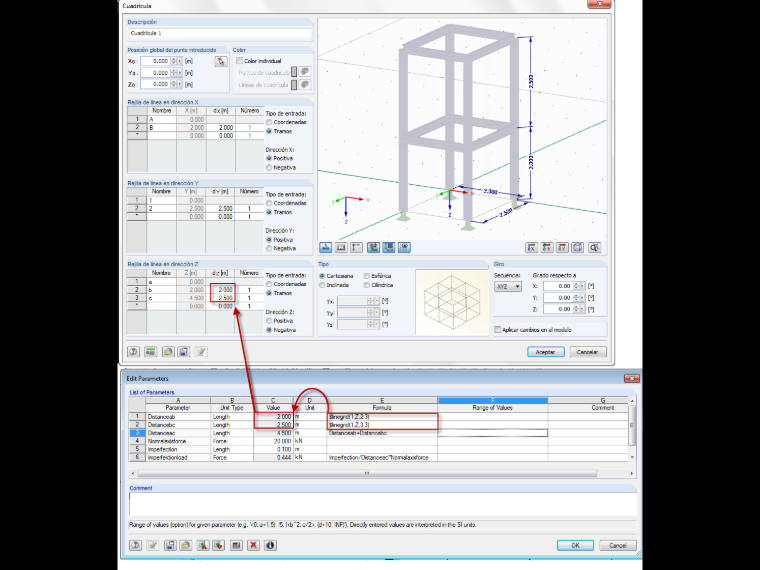This screenshot has height=570, width=760.
Task: Click the Giro Z angle spinner
Action: point(576,309)
